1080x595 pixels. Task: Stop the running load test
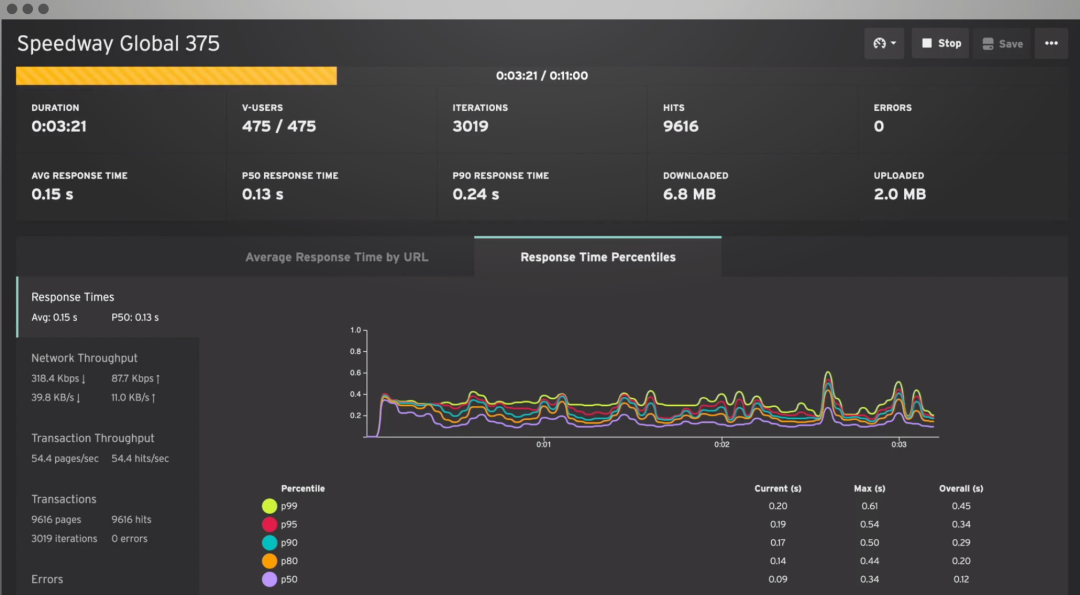[940, 44]
